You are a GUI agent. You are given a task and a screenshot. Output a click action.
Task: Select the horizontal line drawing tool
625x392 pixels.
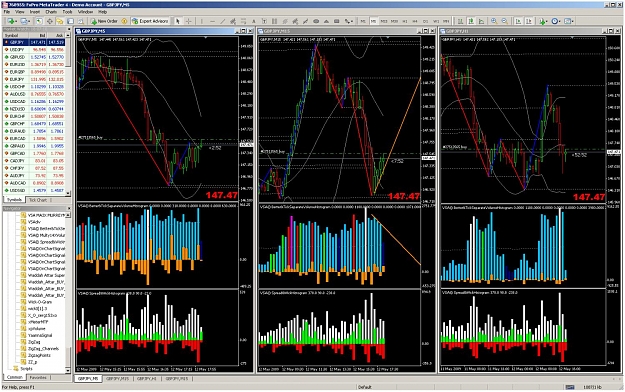pos(212,21)
